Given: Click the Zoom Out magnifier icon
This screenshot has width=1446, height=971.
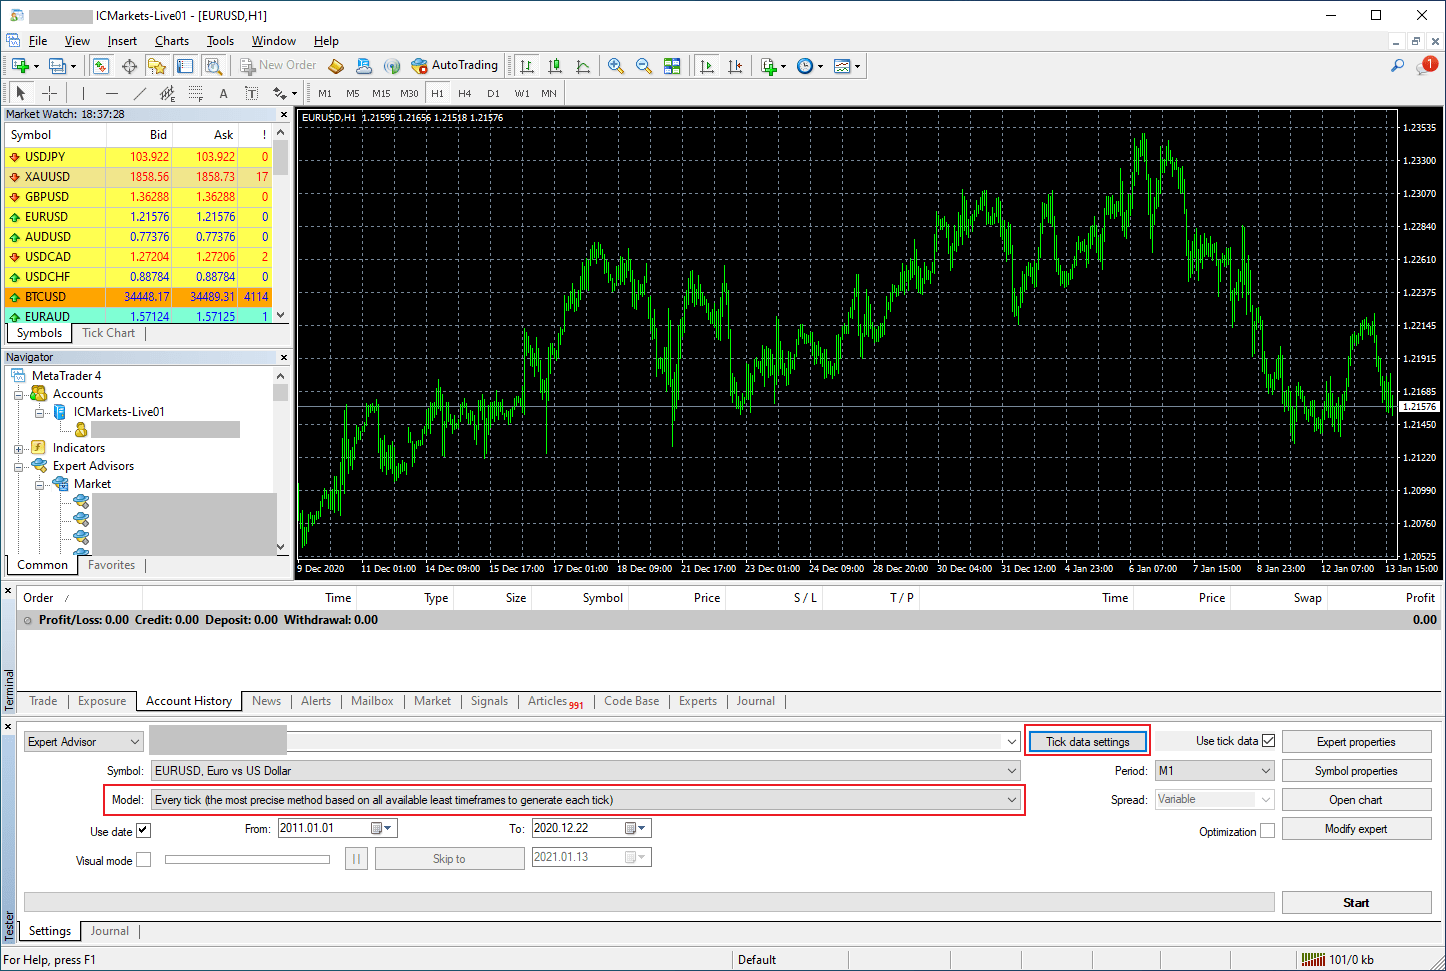Looking at the screenshot, I should pos(644,66).
